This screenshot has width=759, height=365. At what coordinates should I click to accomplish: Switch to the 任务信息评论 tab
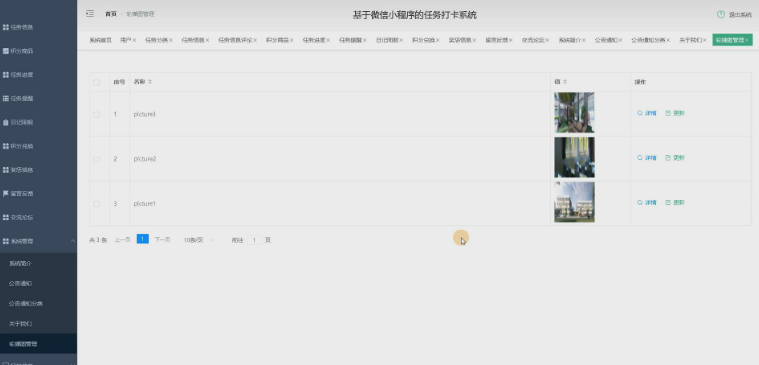[x=235, y=40]
